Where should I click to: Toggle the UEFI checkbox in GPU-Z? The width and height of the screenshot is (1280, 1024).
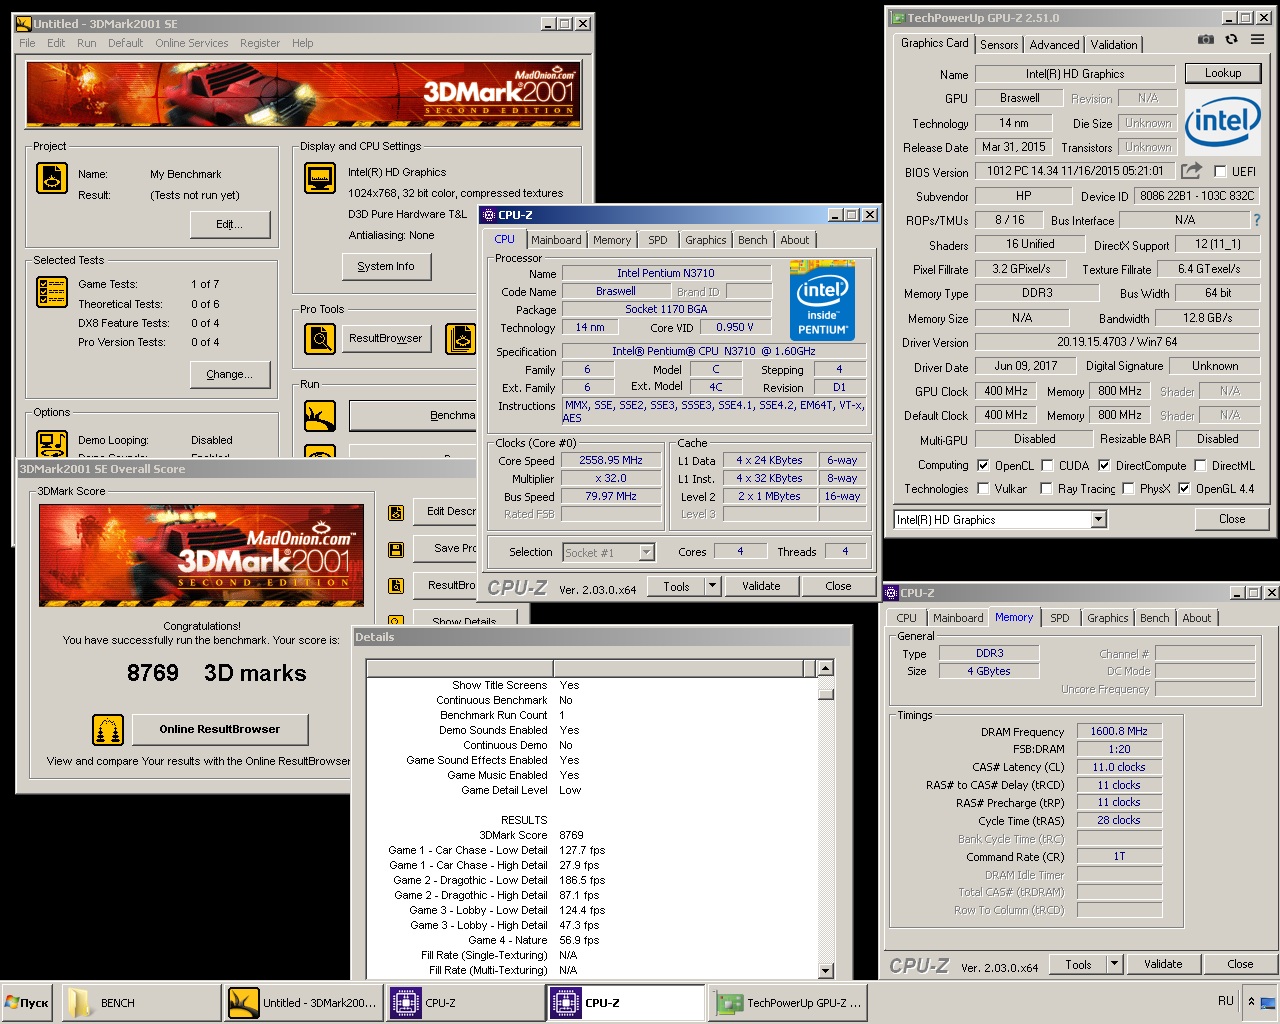pos(1219,172)
